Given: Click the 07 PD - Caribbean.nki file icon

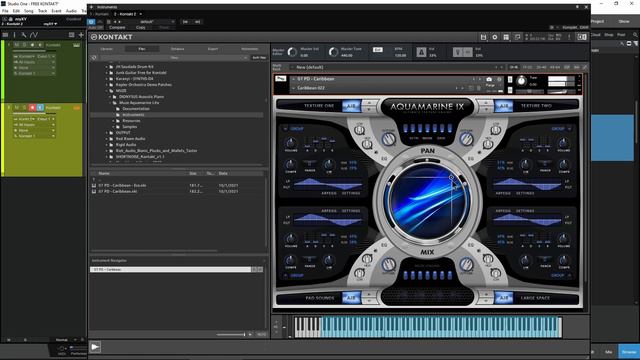Looking at the screenshot, I should click(x=94, y=191).
